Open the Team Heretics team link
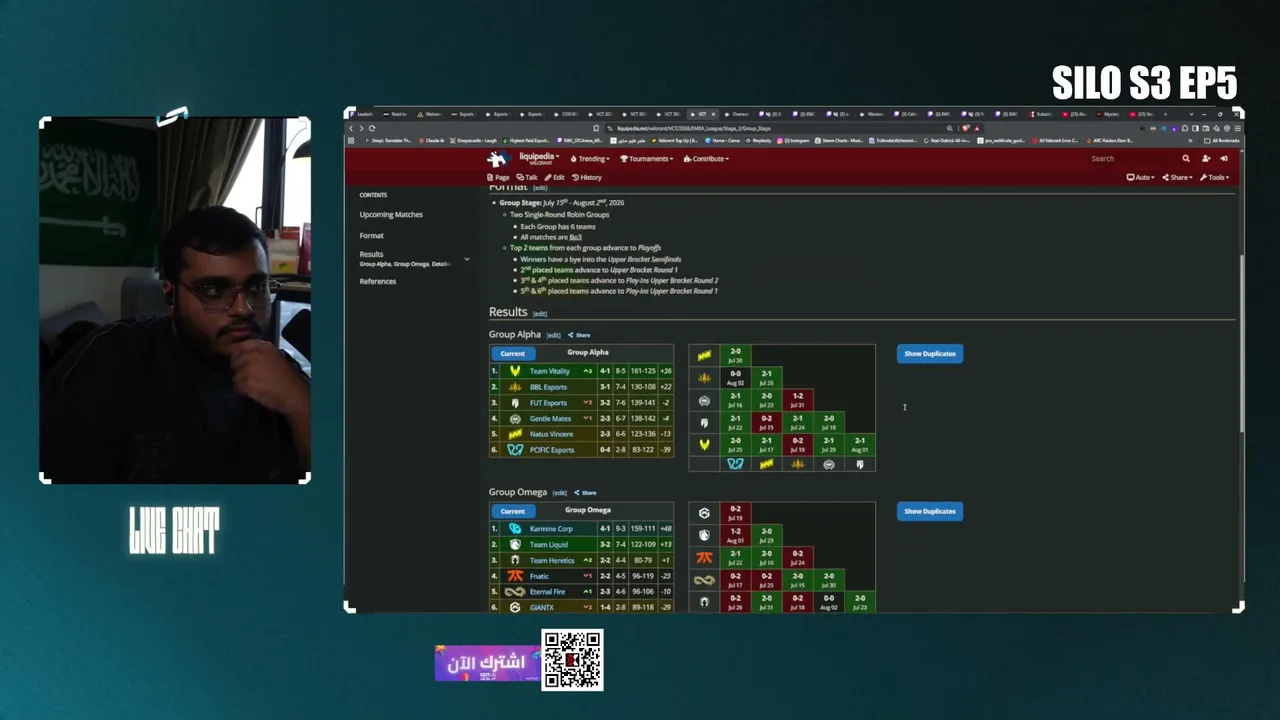Screen dimensions: 1280x720 552,560
